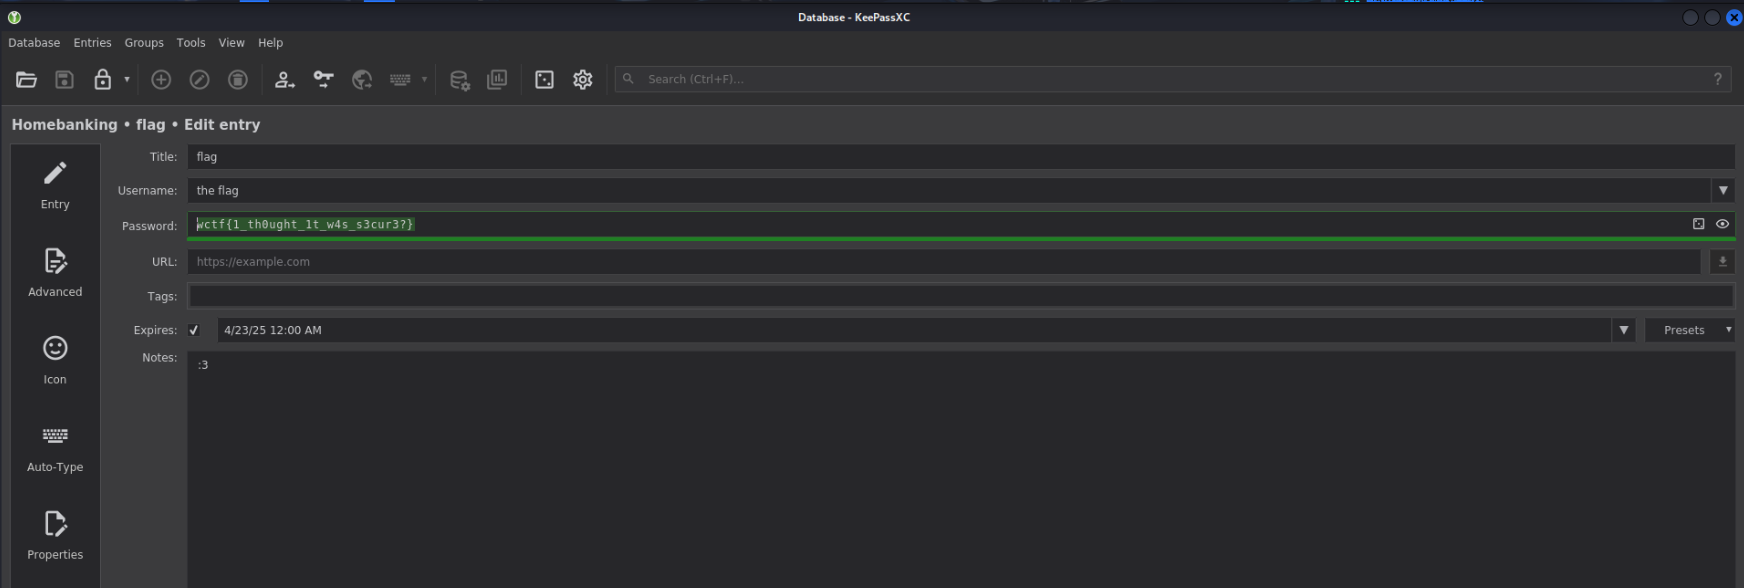Viewport: 1744px width, 588px height.
Task: Switch to Auto-Type sidebar section
Action: [x=55, y=449]
